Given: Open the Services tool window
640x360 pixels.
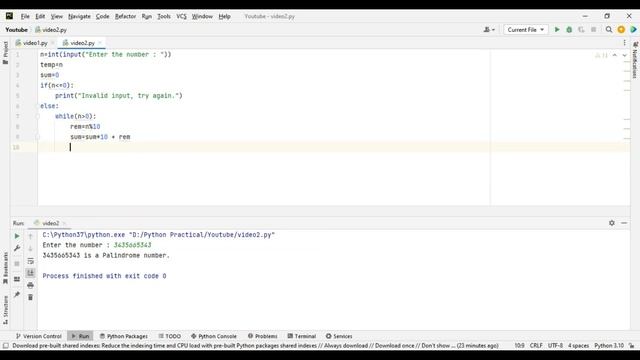Looking at the screenshot, I should point(339,336).
